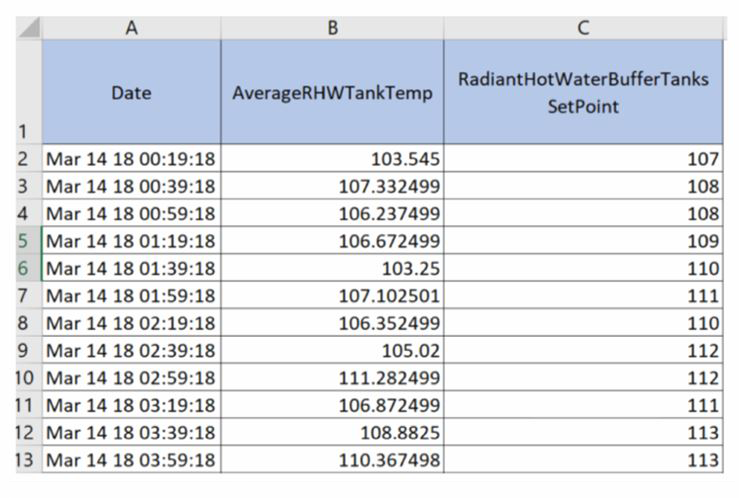The height and width of the screenshot is (498, 739).
Task: Select setpoint cell 111 in row 7
Action: (583, 295)
